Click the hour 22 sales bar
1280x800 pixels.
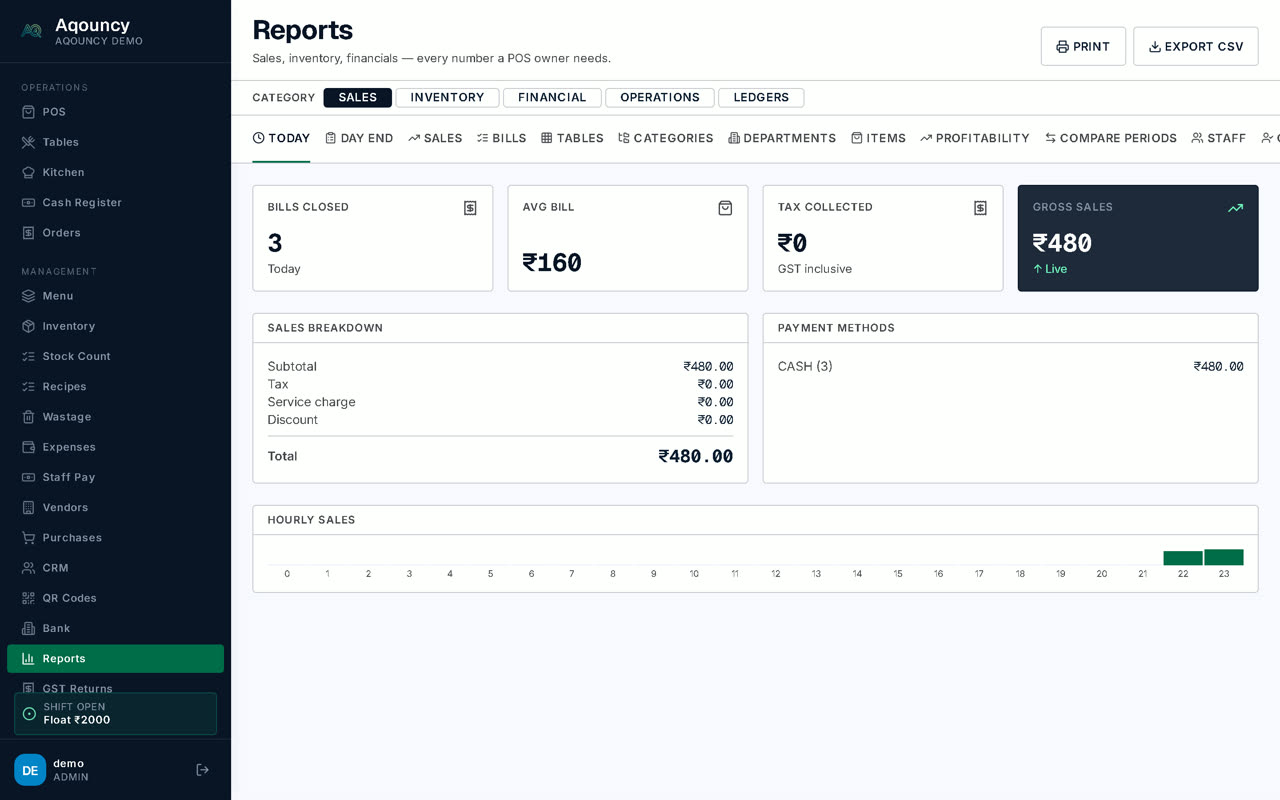click(1183, 558)
